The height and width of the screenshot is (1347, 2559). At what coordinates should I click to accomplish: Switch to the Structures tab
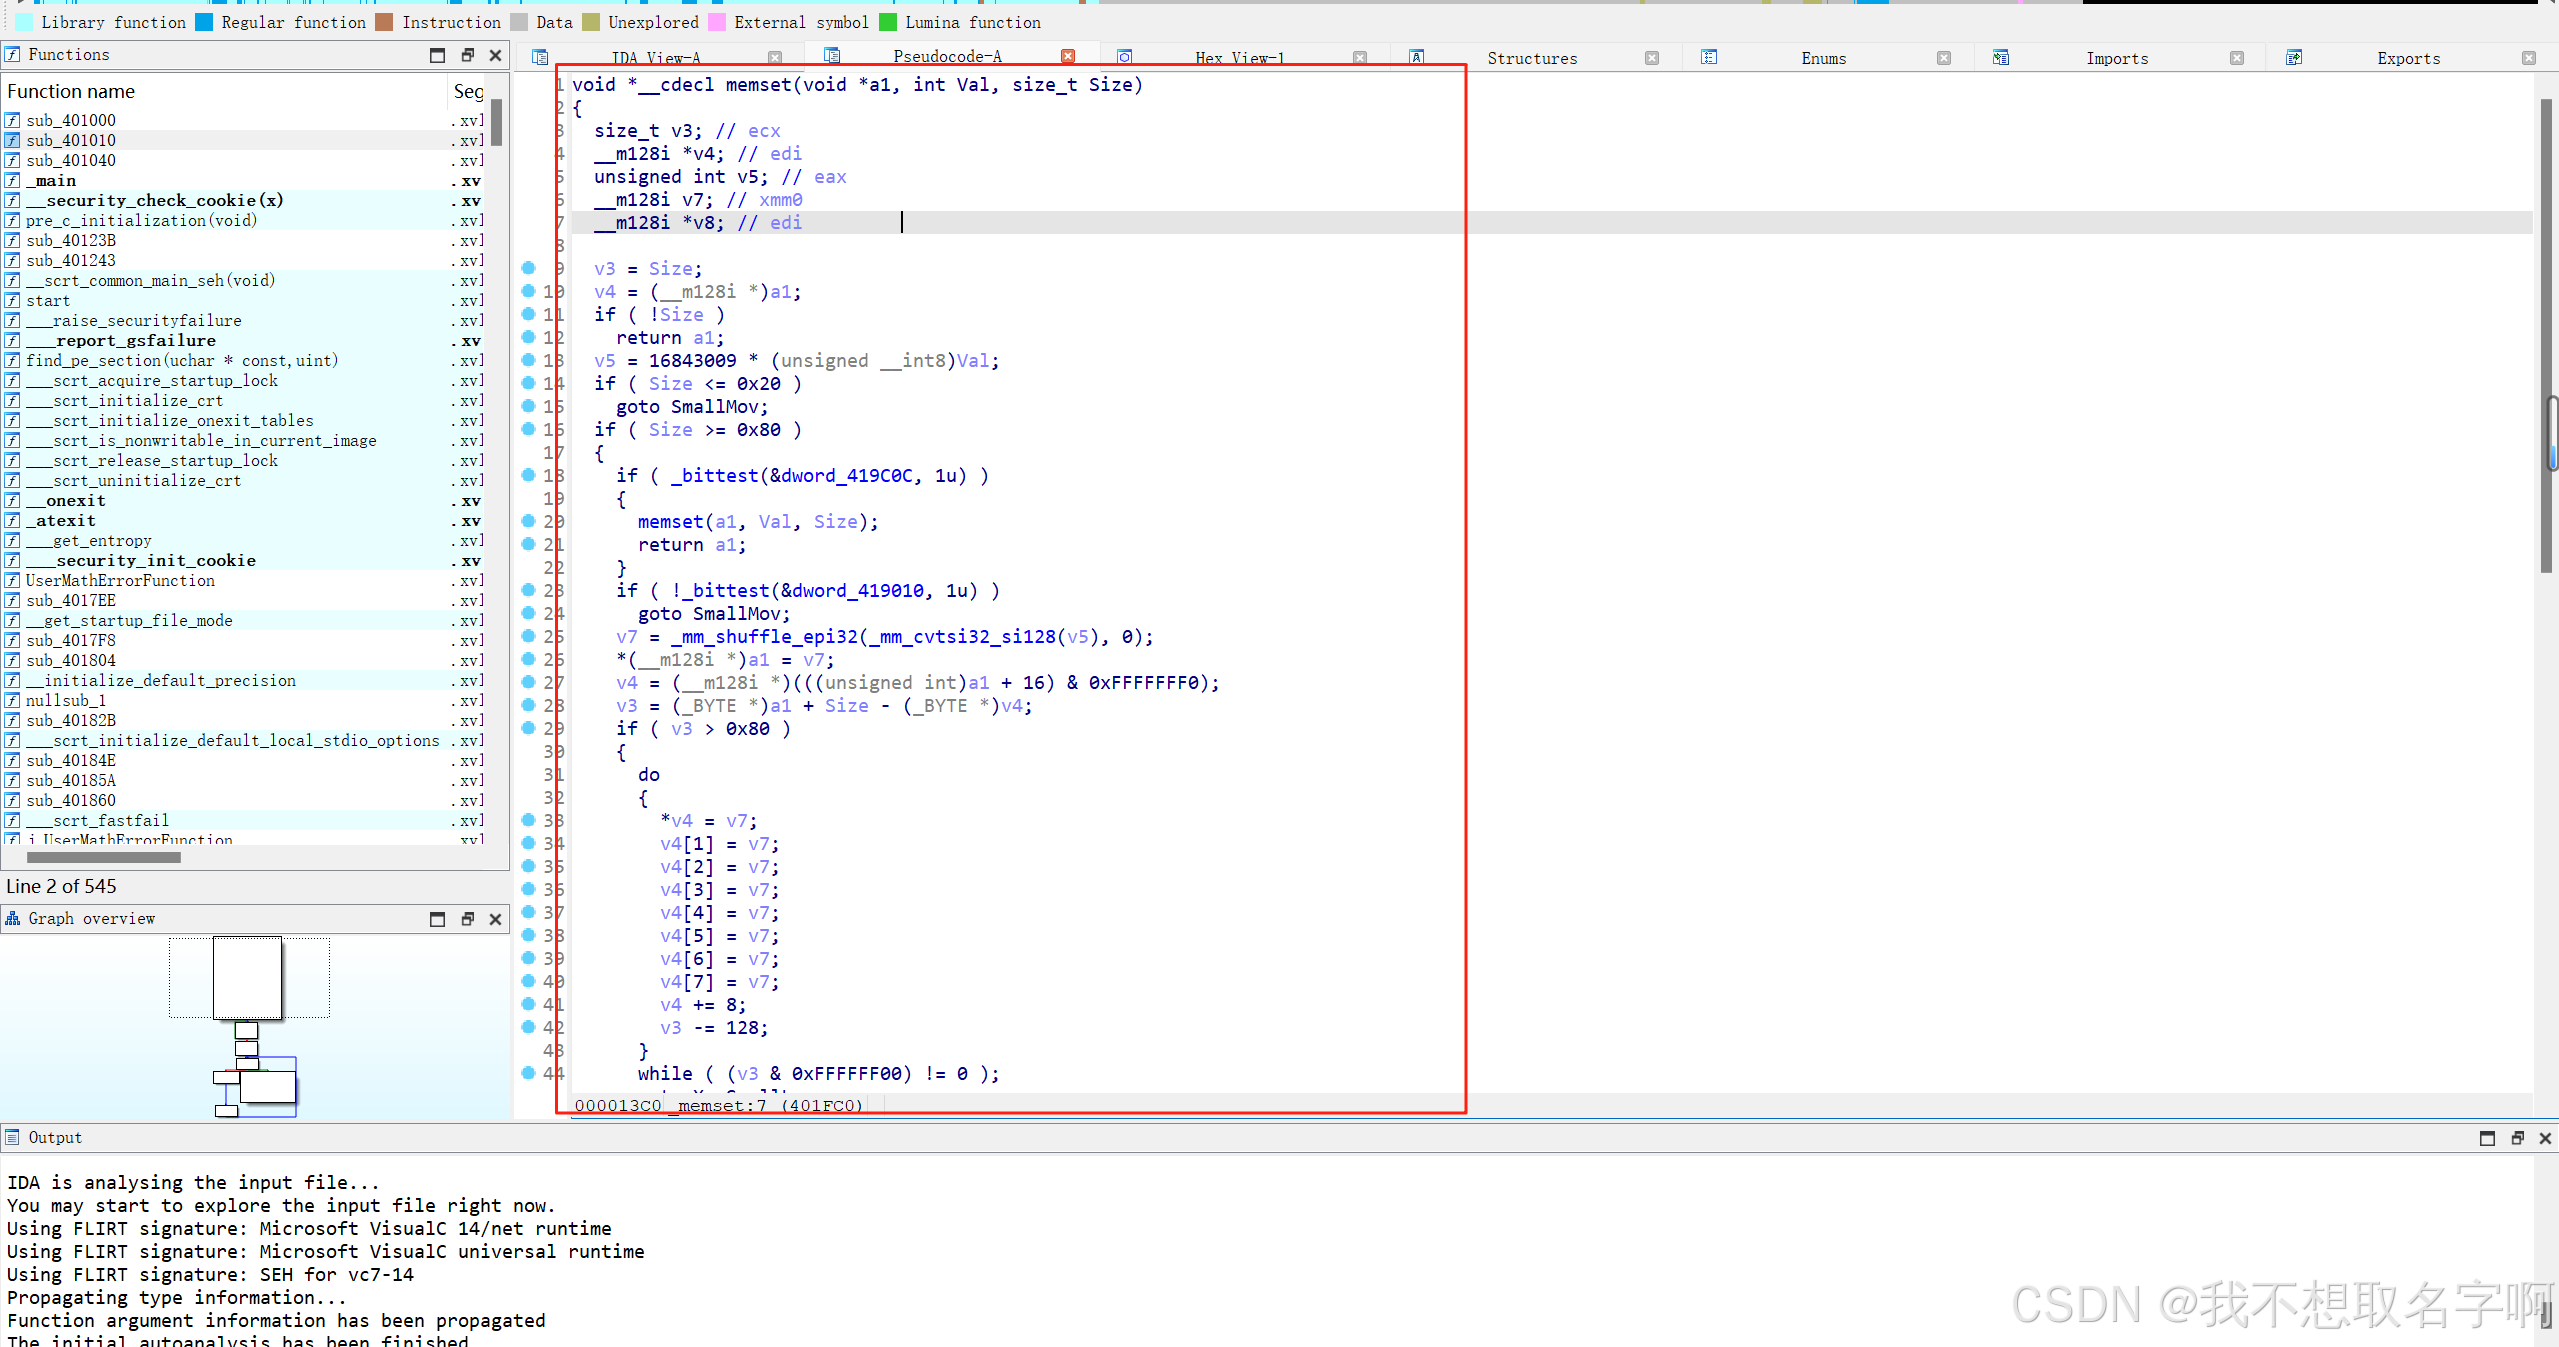click(1530, 58)
